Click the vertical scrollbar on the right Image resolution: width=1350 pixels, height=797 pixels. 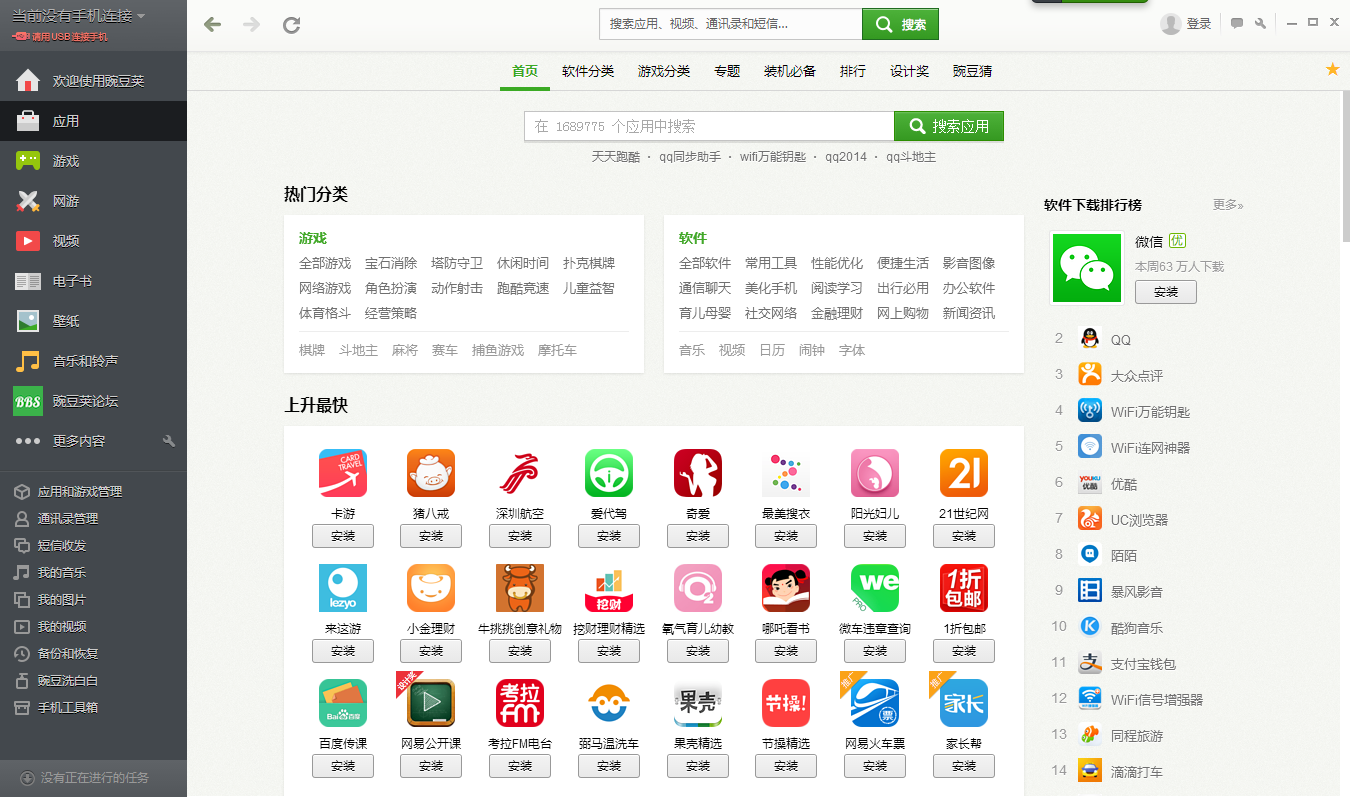(x=1345, y=165)
